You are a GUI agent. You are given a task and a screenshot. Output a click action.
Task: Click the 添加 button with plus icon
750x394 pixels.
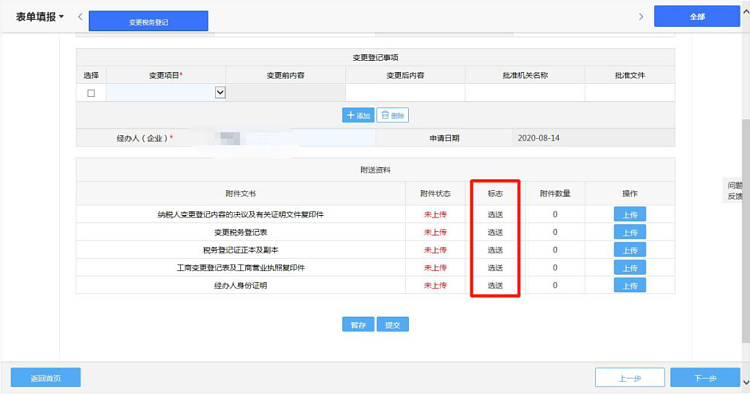coord(358,115)
